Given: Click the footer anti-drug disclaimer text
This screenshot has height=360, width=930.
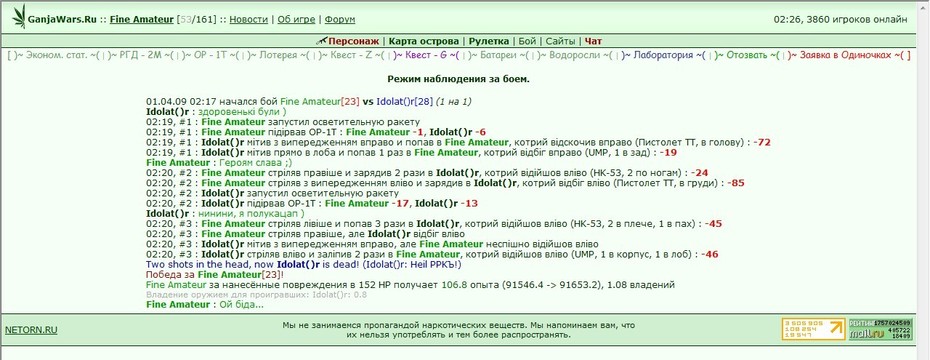Looking at the screenshot, I should pos(458,330).
